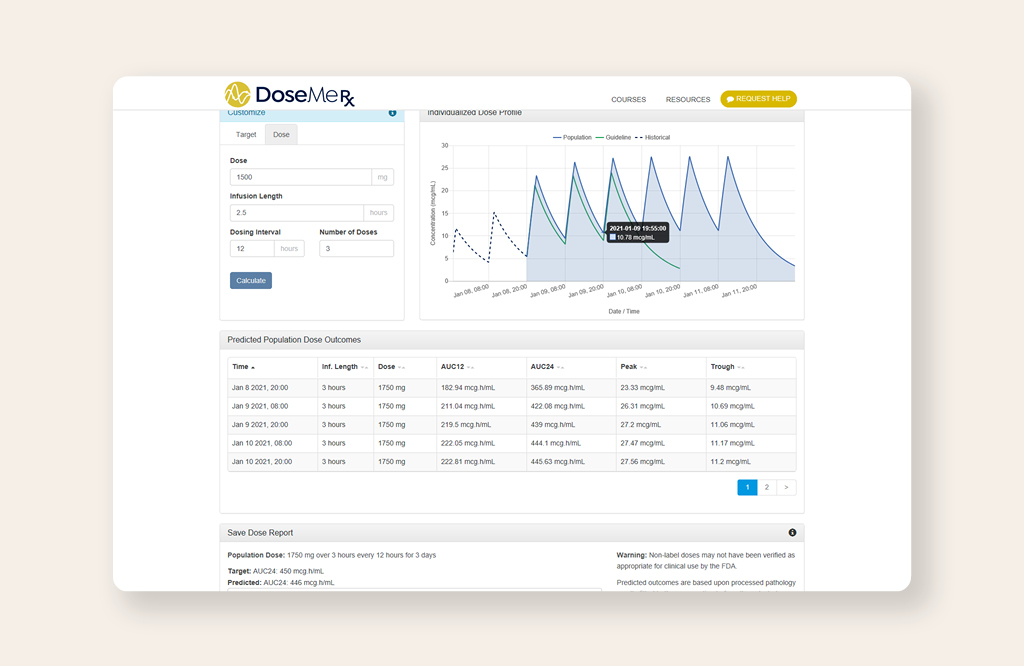The width and height of the screenshot is (1024, 666).
Task: Open the Resources menu item
Action: tap(688, 100)
